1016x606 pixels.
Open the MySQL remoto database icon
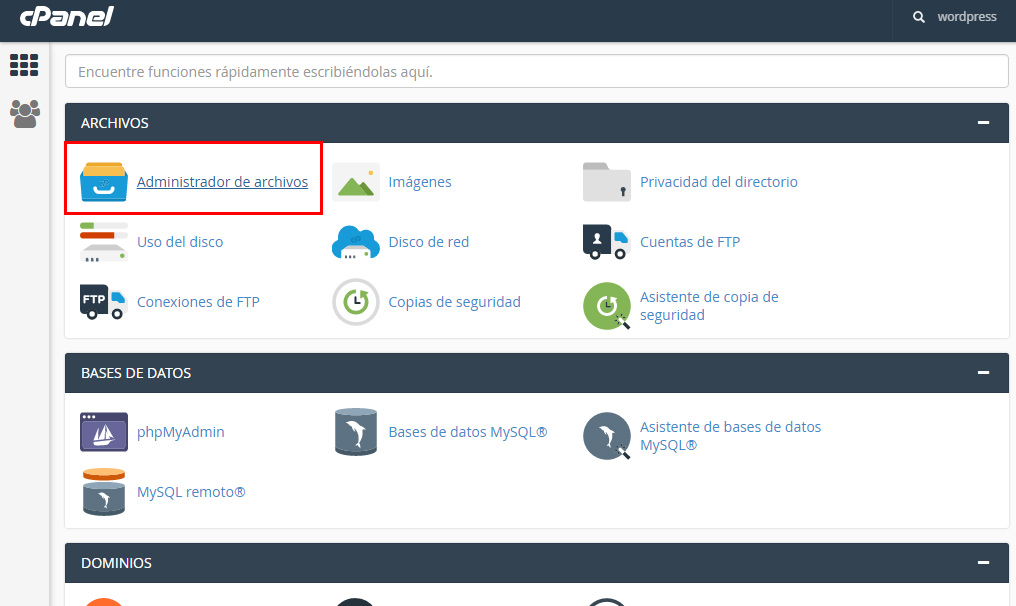pos(104,492)
